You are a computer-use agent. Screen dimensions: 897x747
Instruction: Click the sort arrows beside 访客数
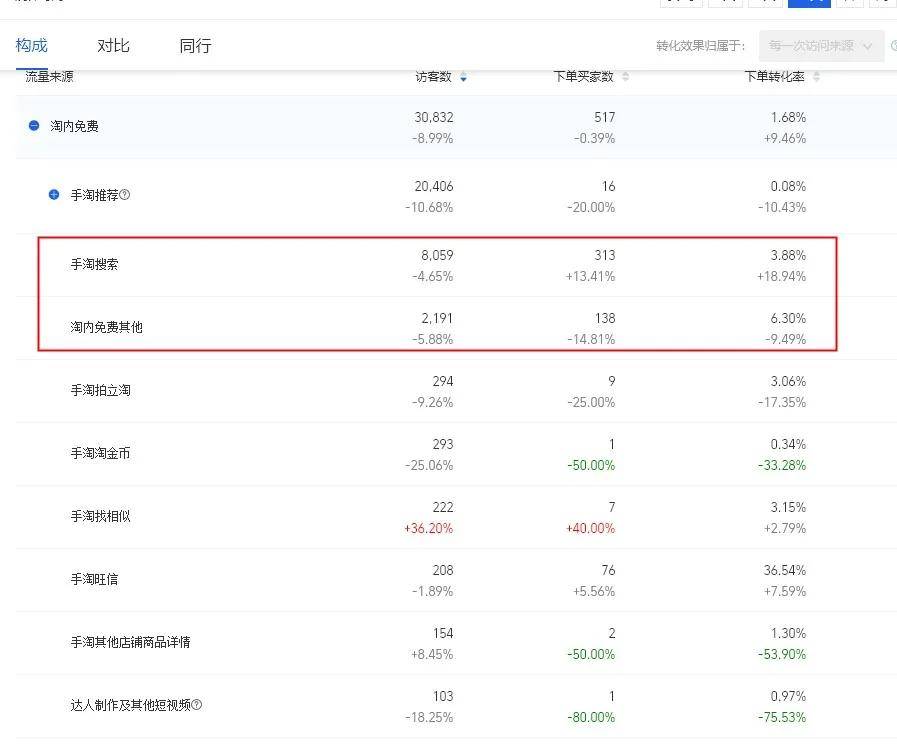coord(463,77)
